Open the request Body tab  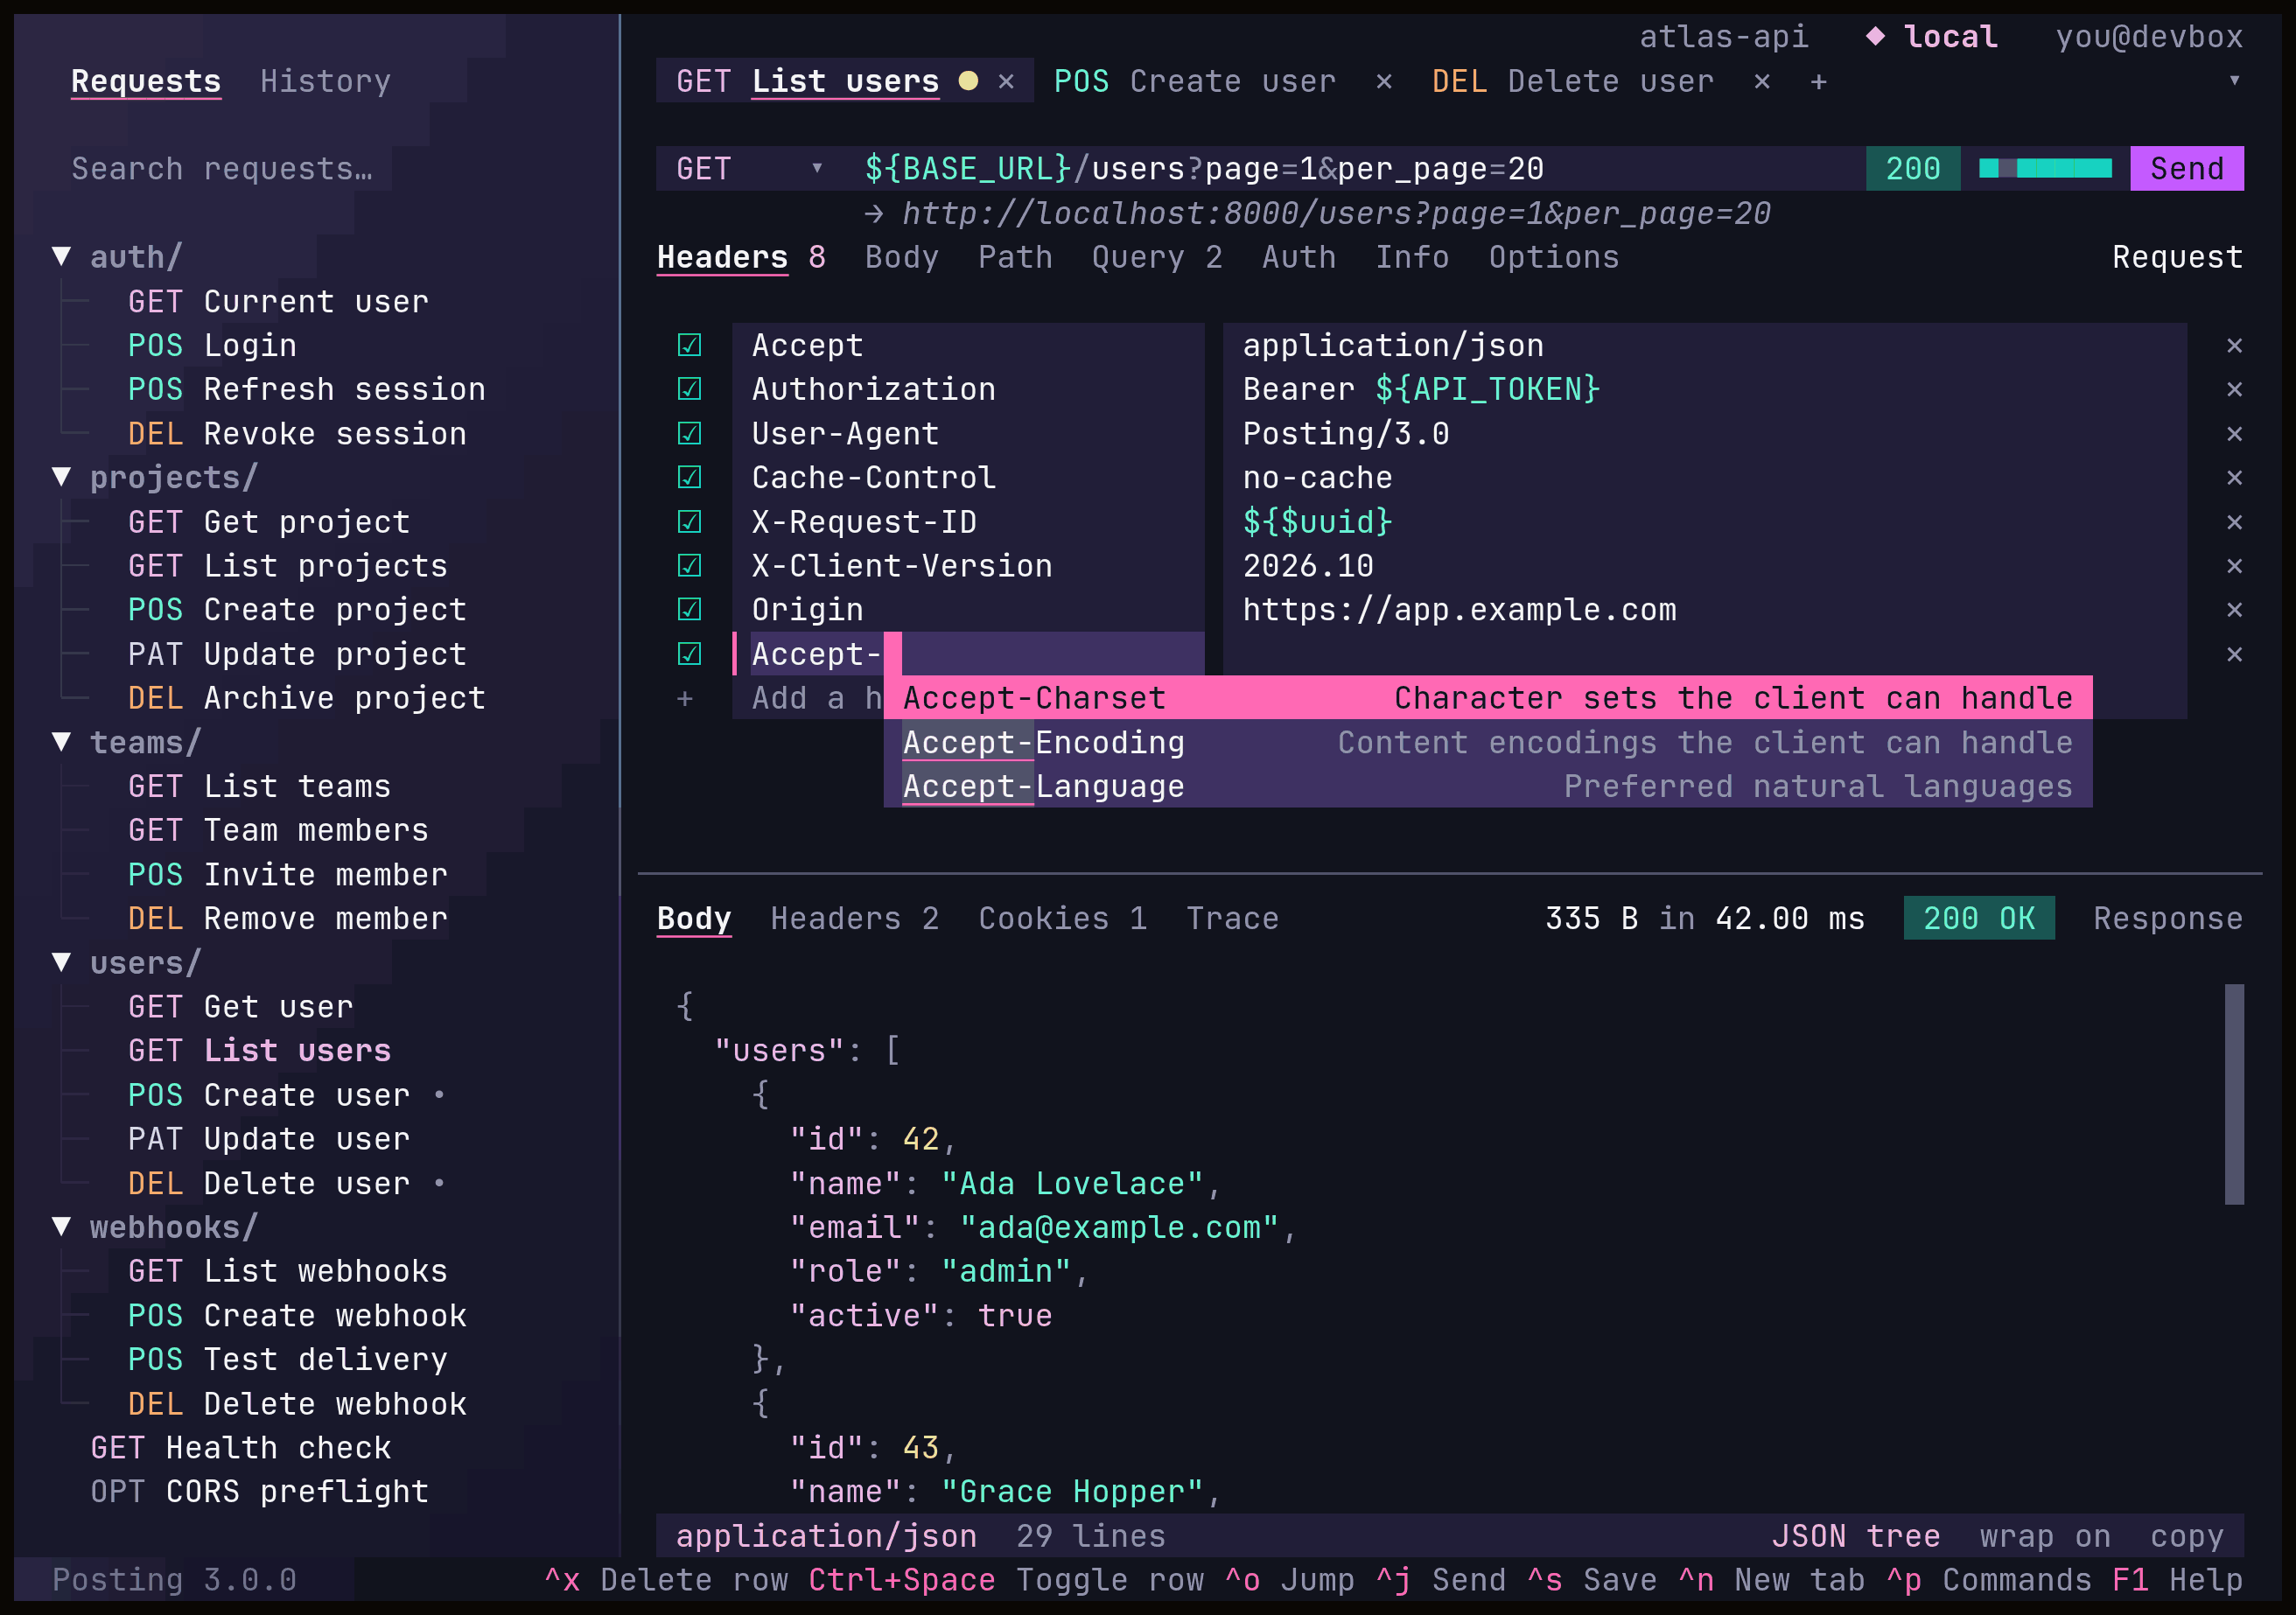point(902,258)
